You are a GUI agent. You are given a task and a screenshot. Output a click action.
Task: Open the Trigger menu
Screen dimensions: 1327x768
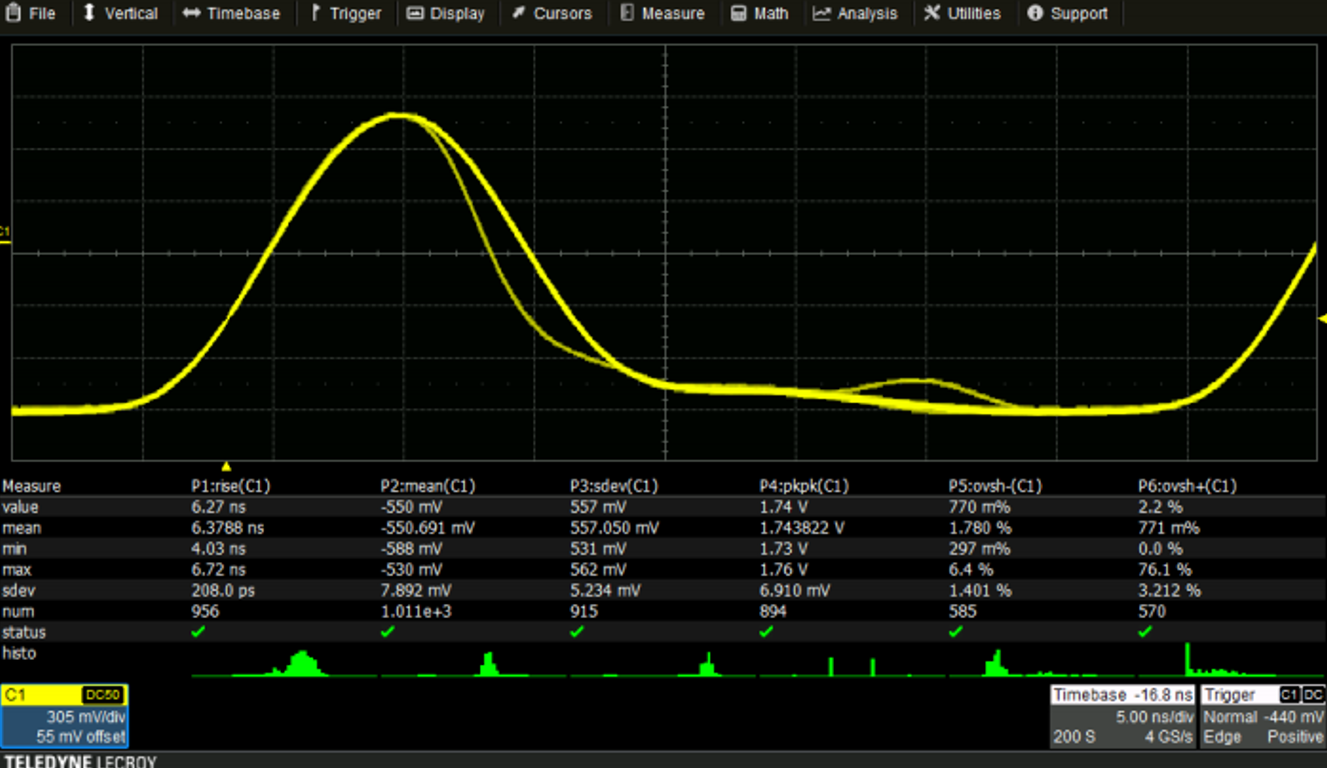click(345, 14)
